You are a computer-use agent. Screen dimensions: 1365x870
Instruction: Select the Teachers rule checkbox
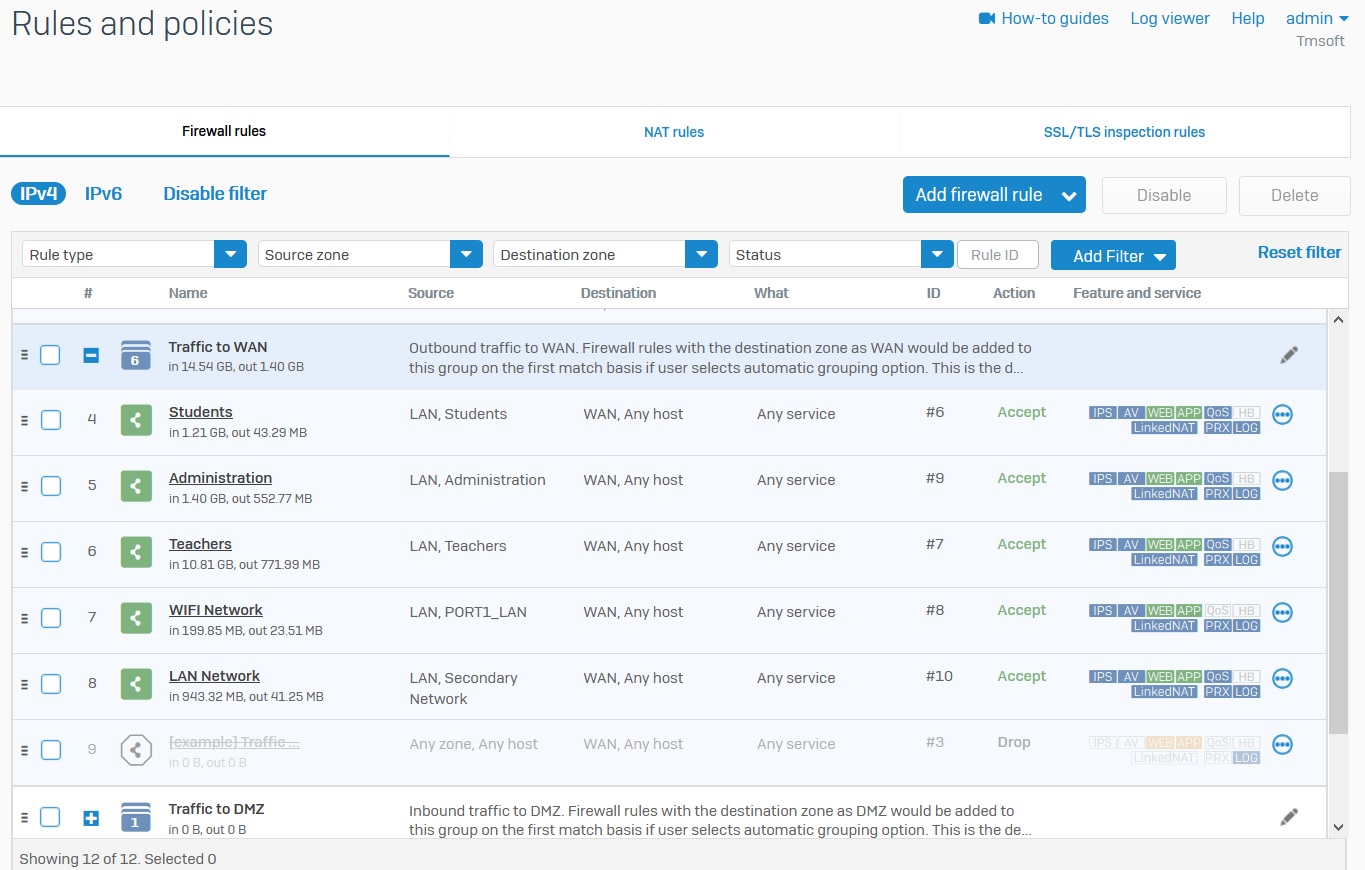(51, 552)
